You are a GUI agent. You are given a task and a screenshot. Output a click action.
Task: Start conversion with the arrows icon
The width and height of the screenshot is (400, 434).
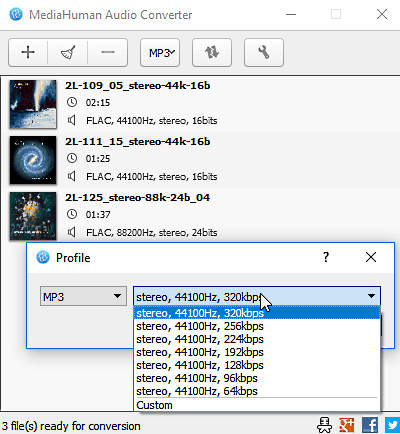click(x=212, y=53)
